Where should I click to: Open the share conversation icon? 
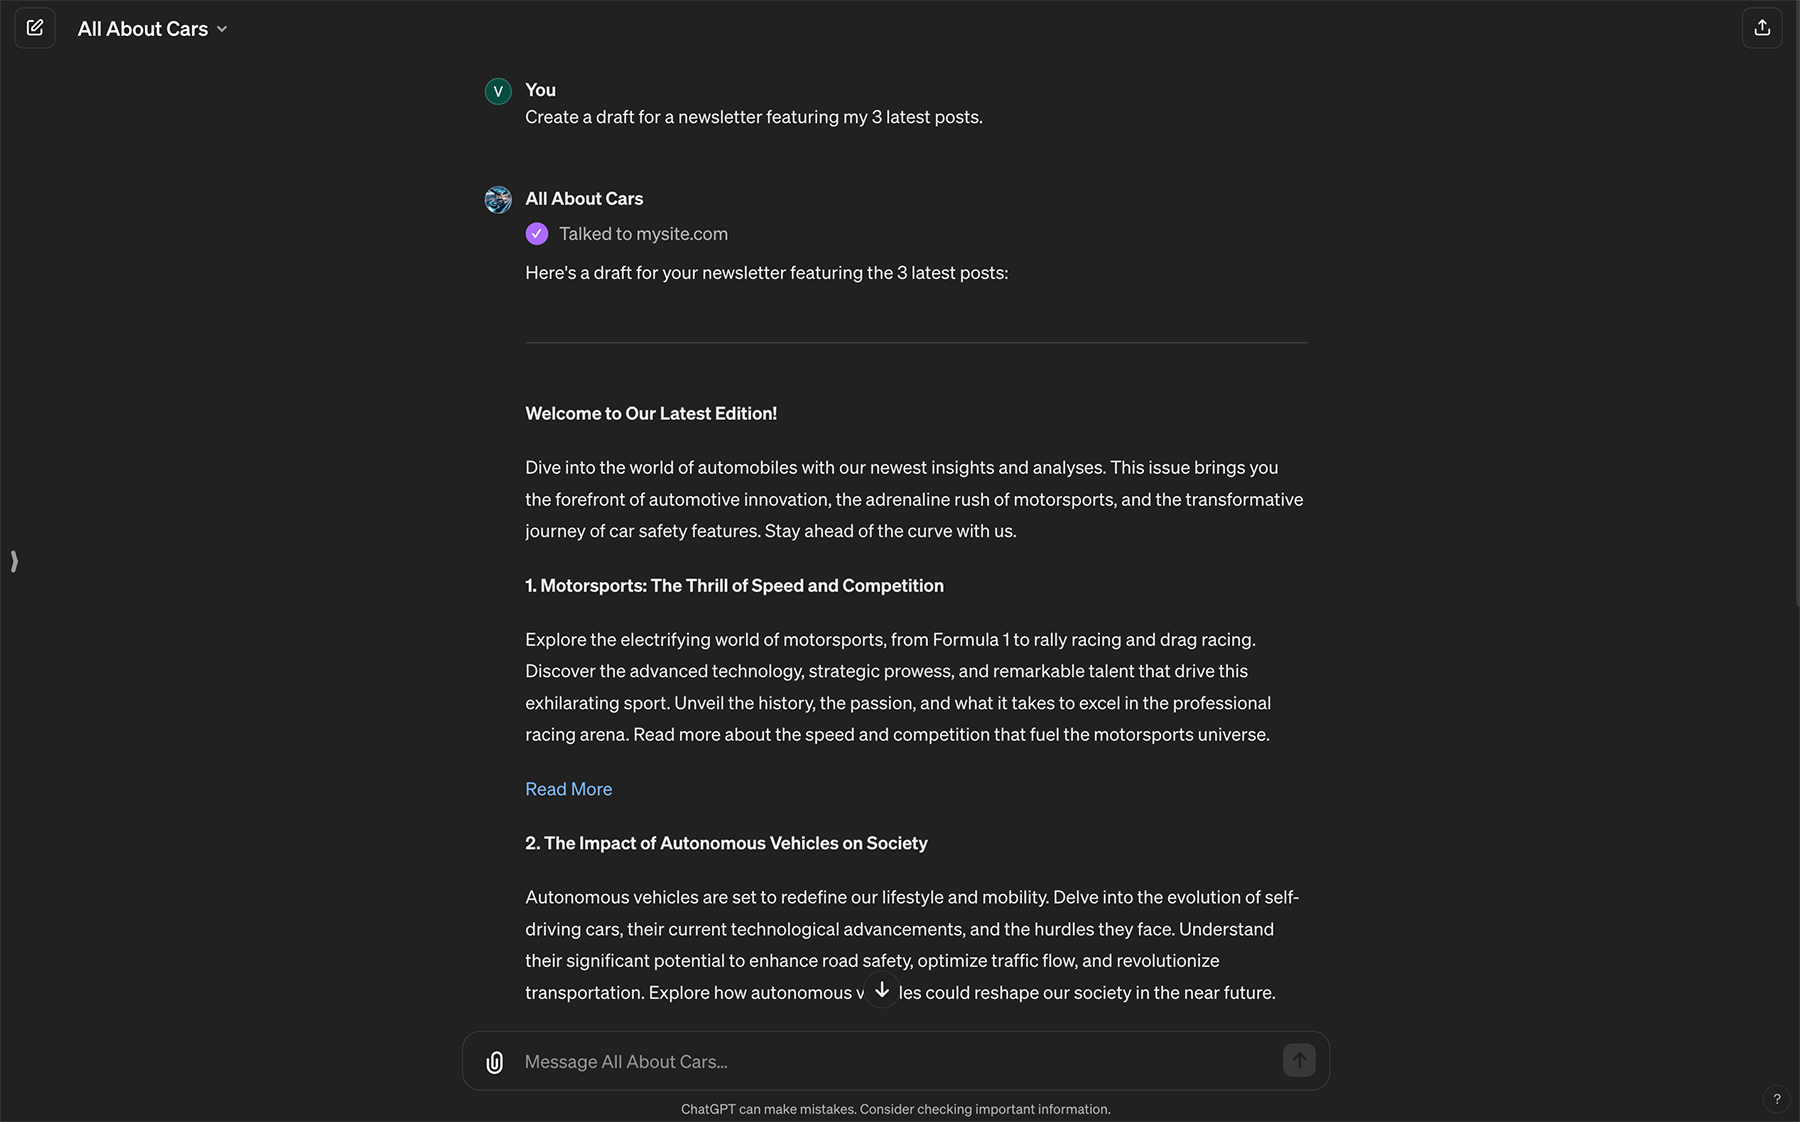[x=1762, y=28]
